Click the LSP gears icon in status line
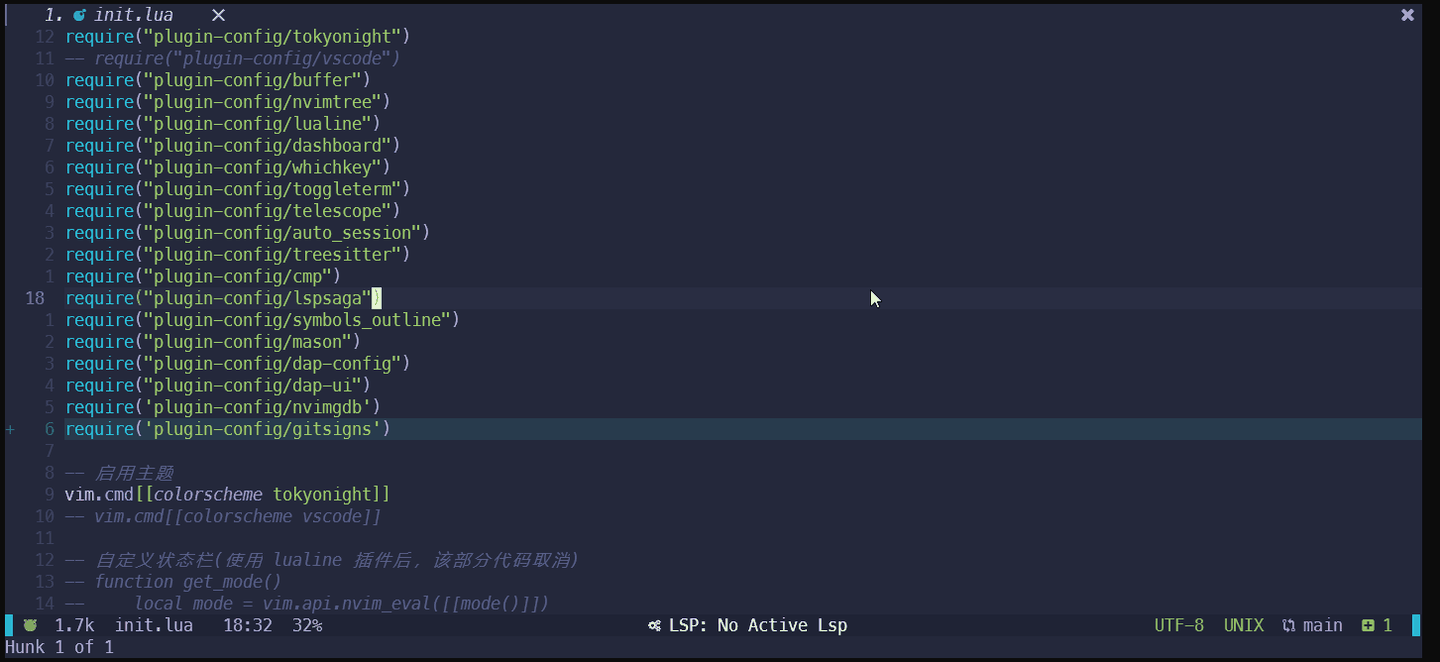This screenshot has width=1440, height=662. (x=654, y=626)
